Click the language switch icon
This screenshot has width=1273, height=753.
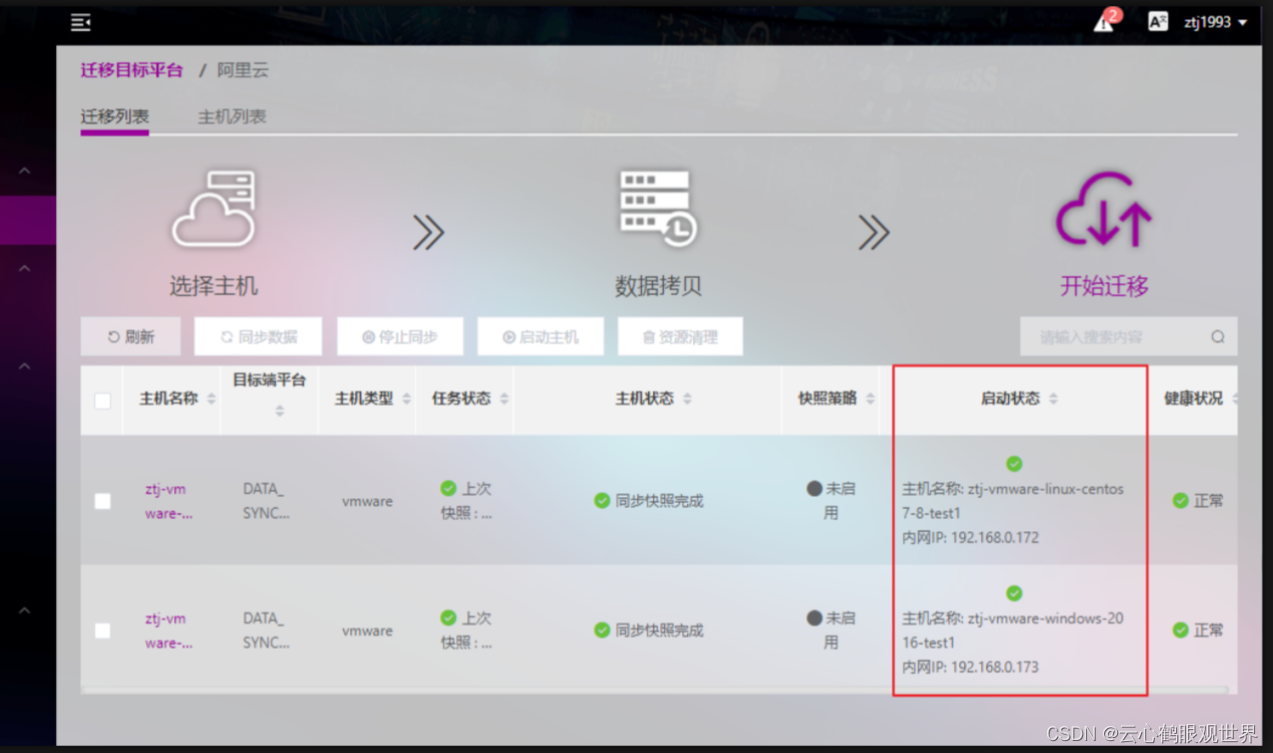[x=1157, y=21]
